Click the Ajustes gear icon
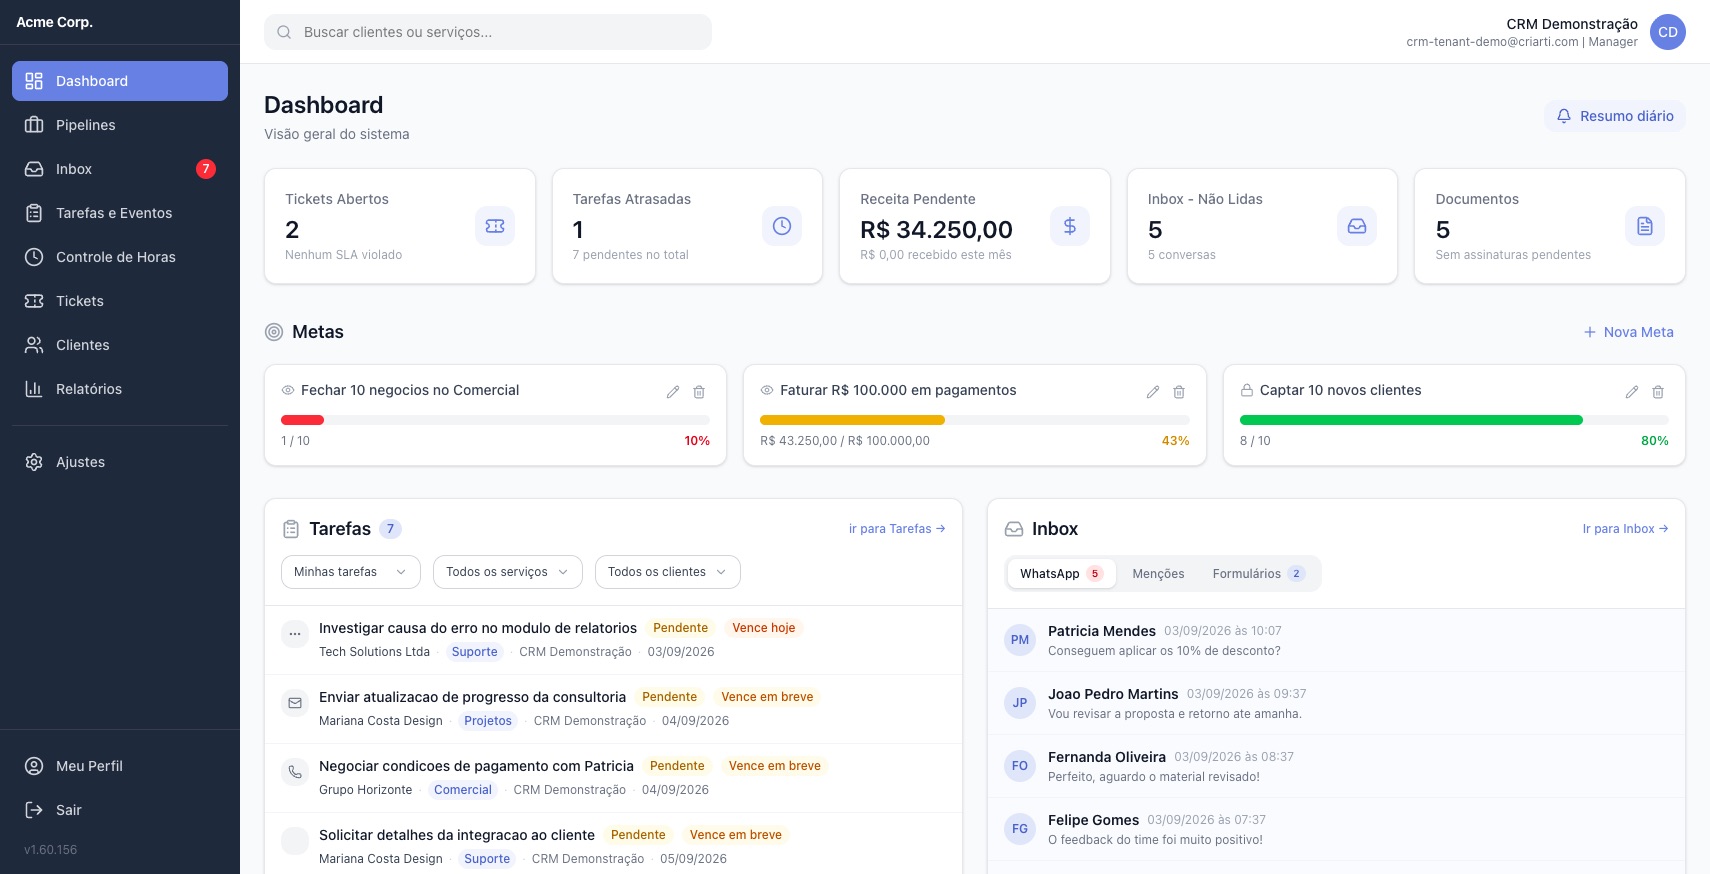The image size is (1710, 874). click(34, 462)
